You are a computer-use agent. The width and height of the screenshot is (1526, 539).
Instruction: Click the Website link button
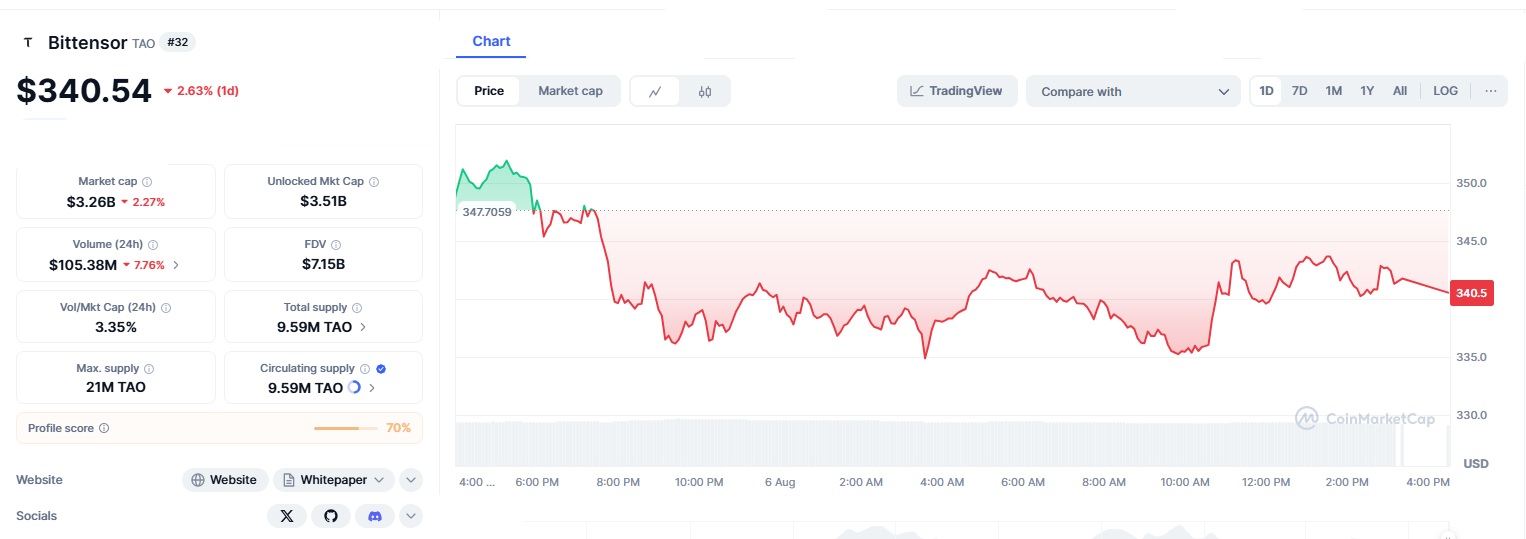pos(225,480)
